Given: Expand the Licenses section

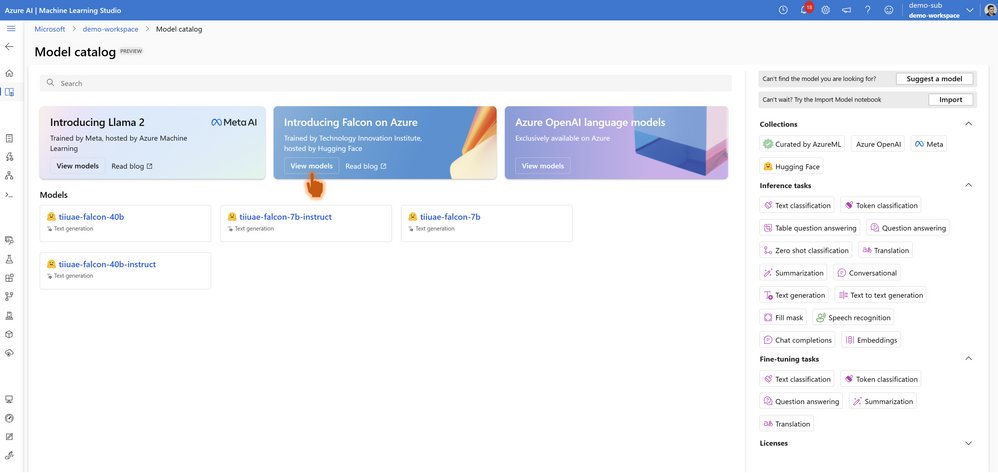Looking at the screenshot, I should (x=969, y=443).
